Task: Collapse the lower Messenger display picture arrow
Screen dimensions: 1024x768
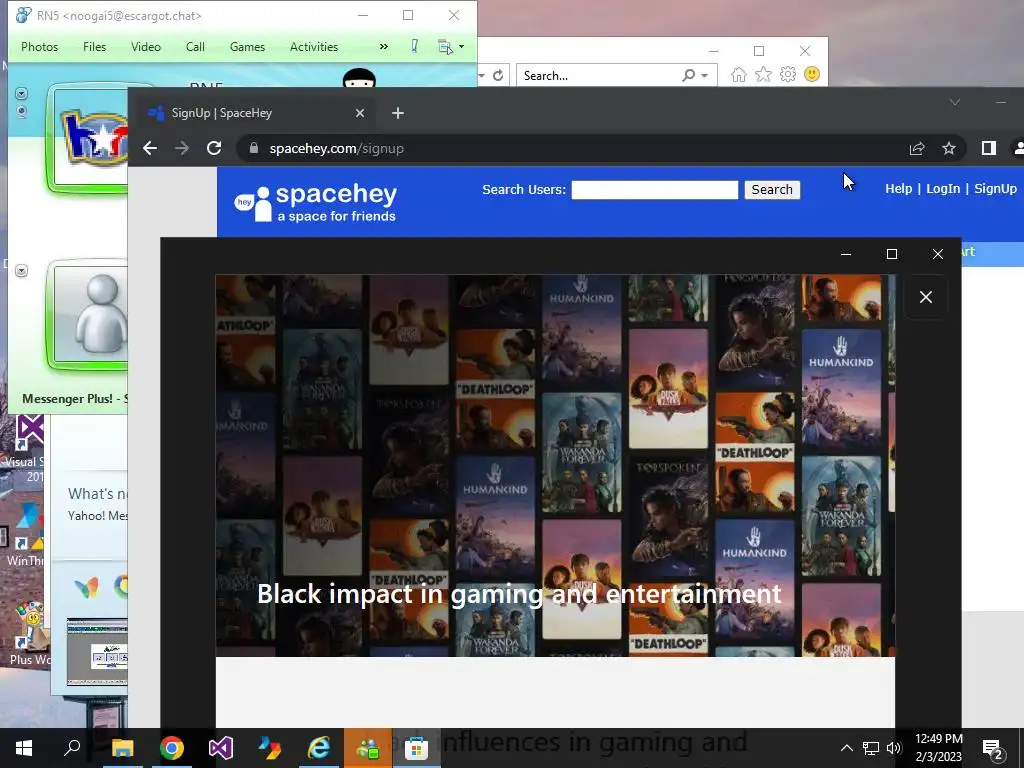Action: 22,270
